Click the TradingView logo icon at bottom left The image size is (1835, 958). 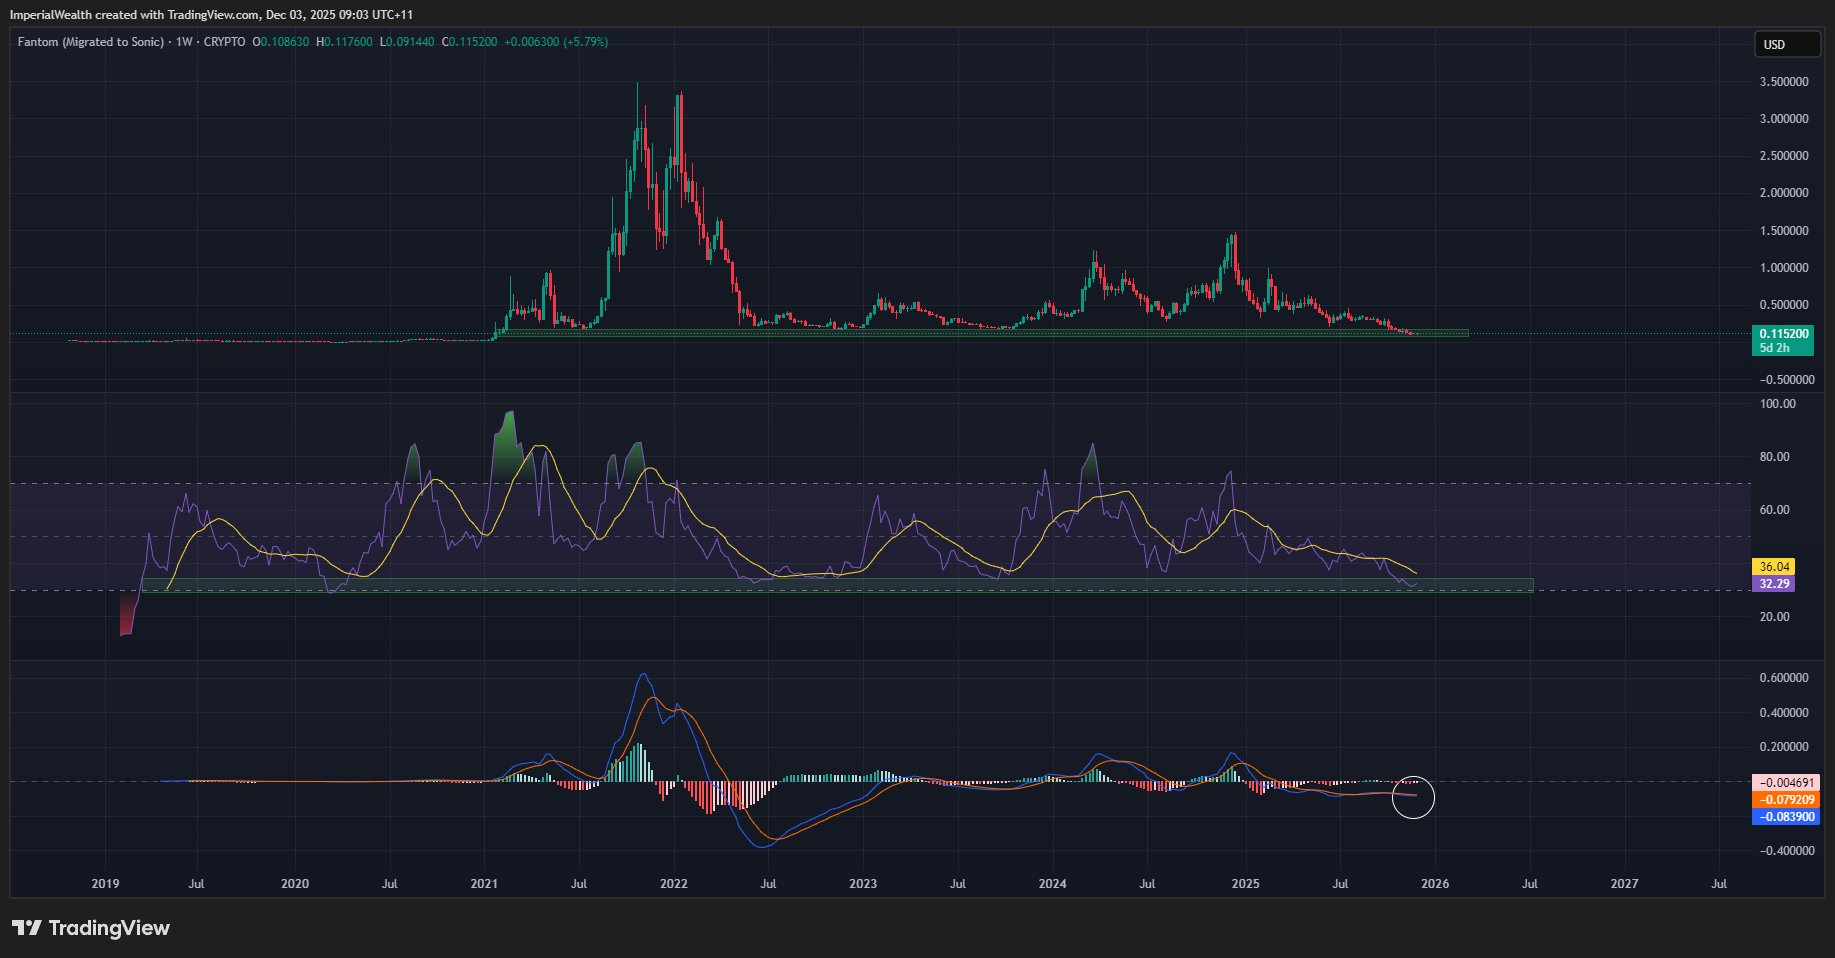pyautogui.click(x=26, y=928)
